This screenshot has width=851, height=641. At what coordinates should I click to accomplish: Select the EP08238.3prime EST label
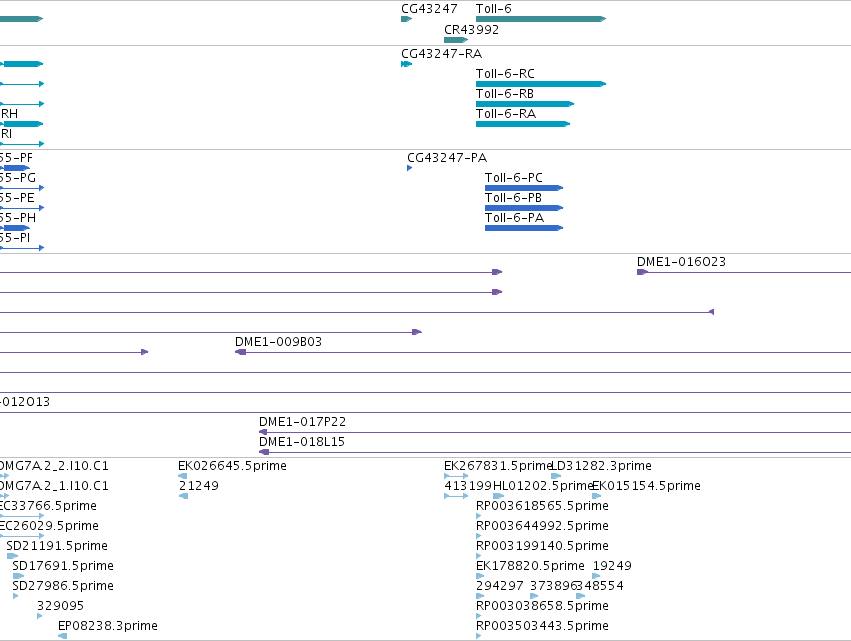[107, 626]
